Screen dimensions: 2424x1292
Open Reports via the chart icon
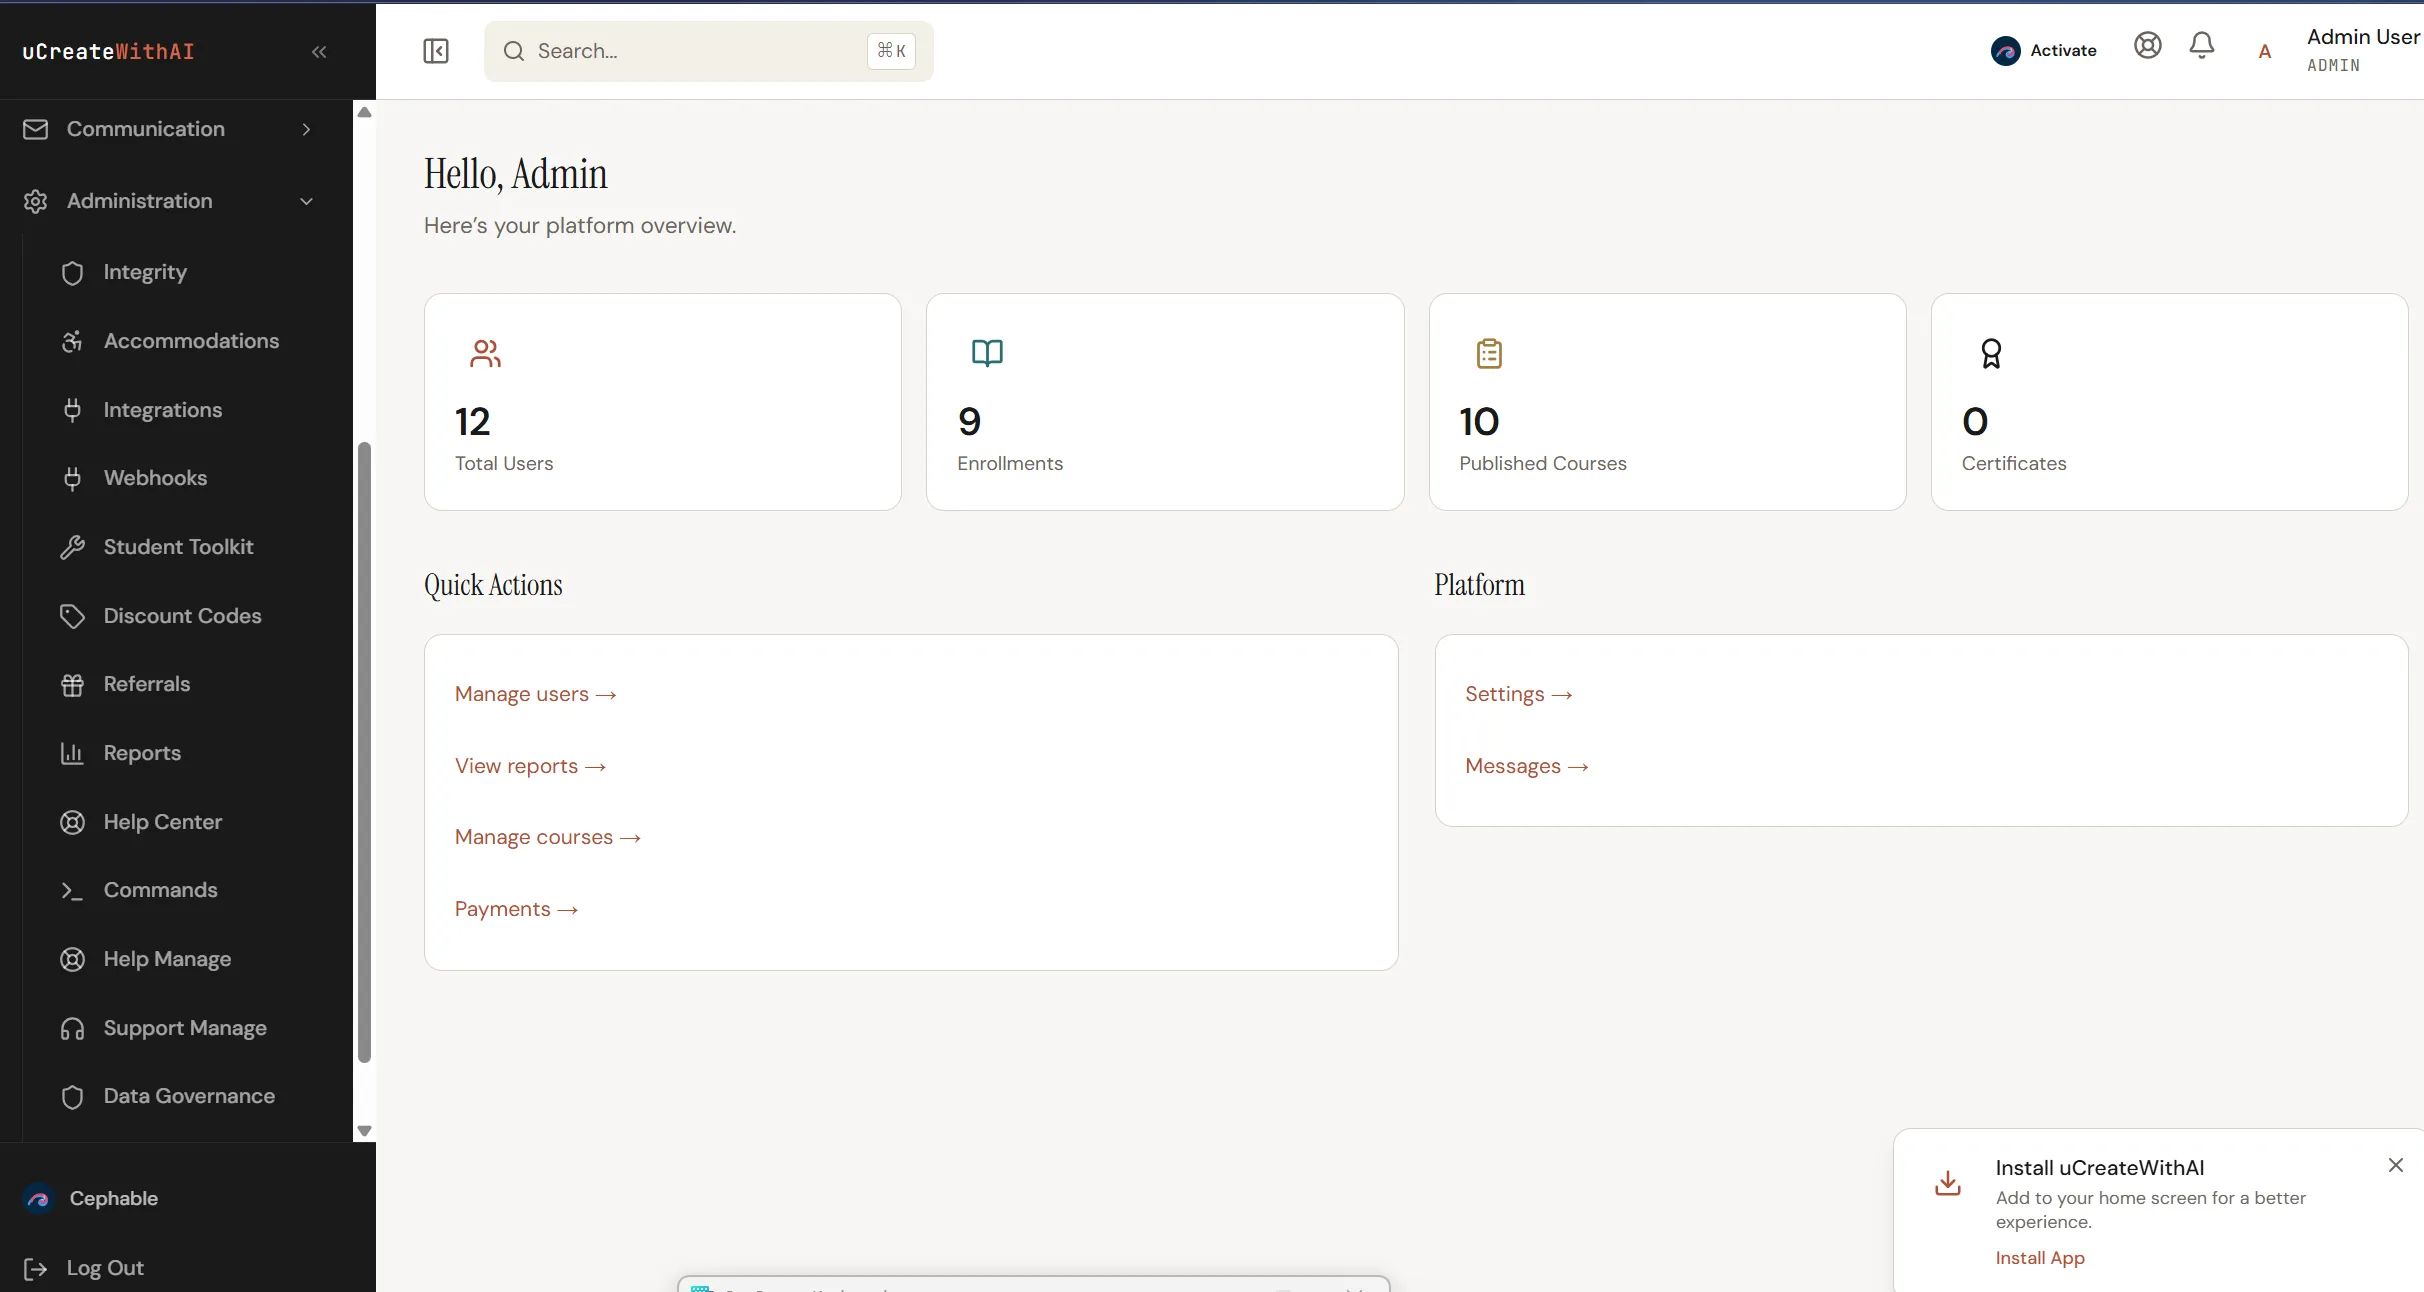73,753
